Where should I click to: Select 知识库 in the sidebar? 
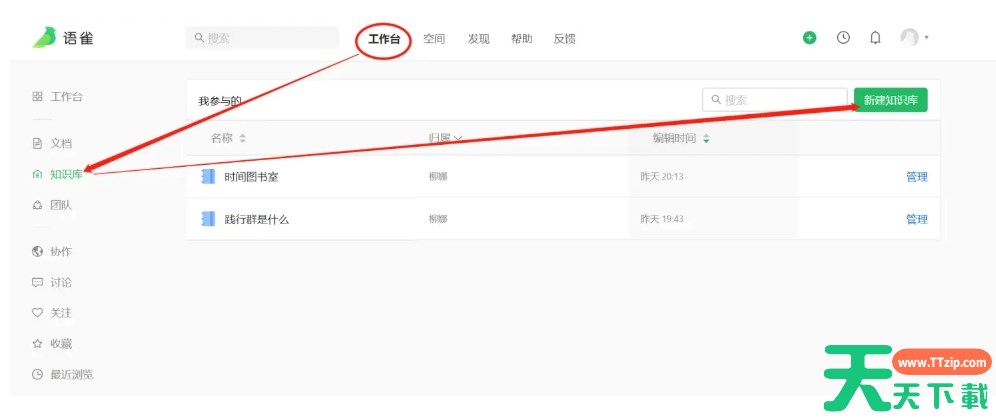click(x=65, y=174)
